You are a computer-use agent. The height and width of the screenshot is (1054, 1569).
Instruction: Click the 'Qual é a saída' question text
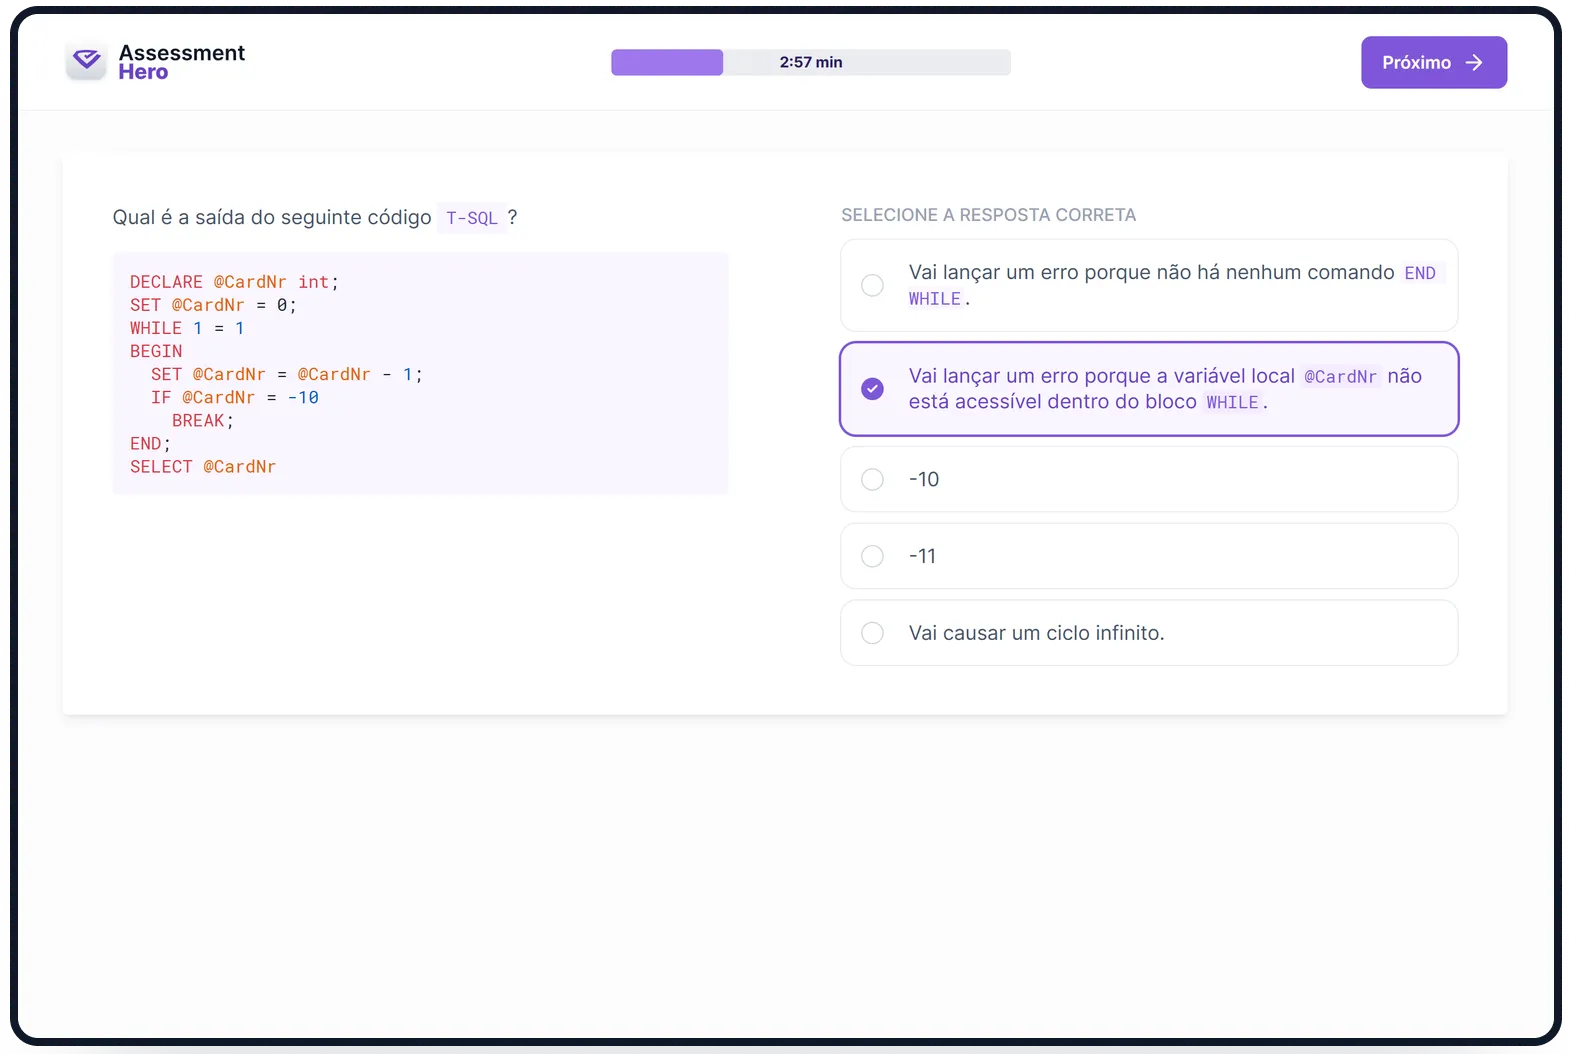tap(271, 218)
